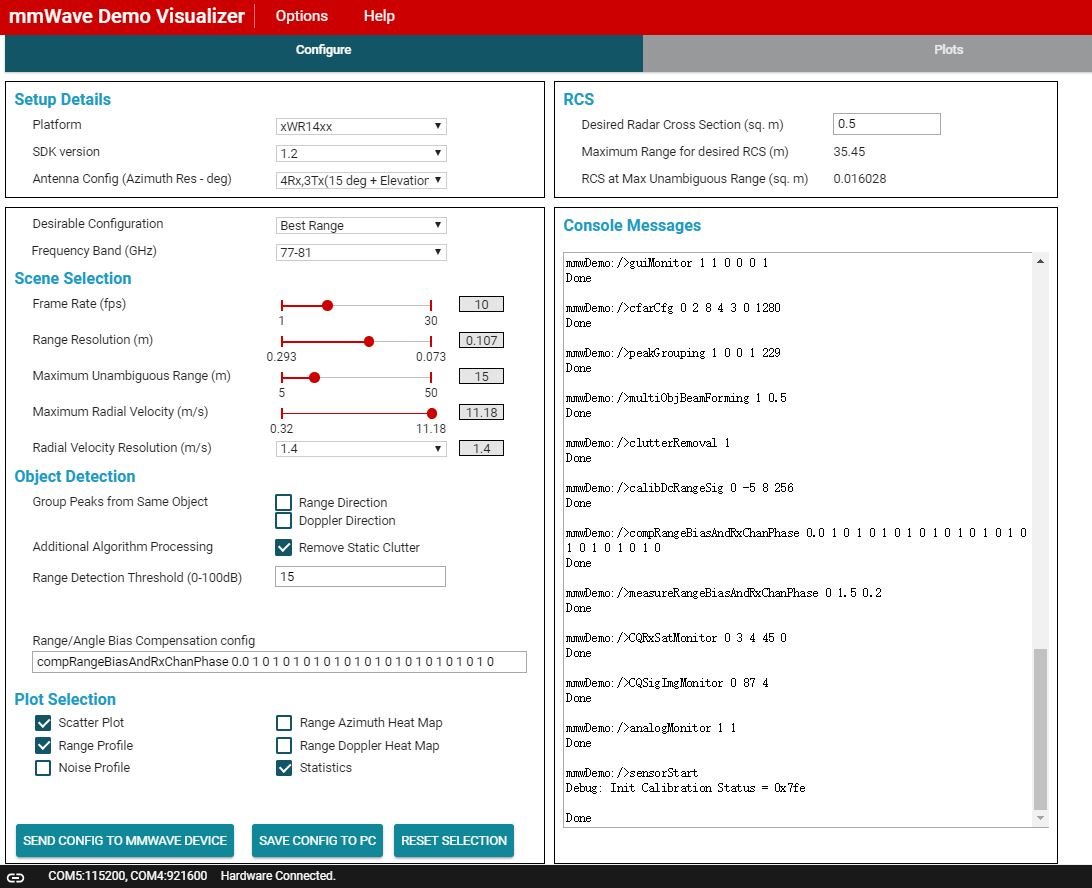Click Save Config to PC button
The width and height of the screenshot is (1092, 888).
(318, 841)
